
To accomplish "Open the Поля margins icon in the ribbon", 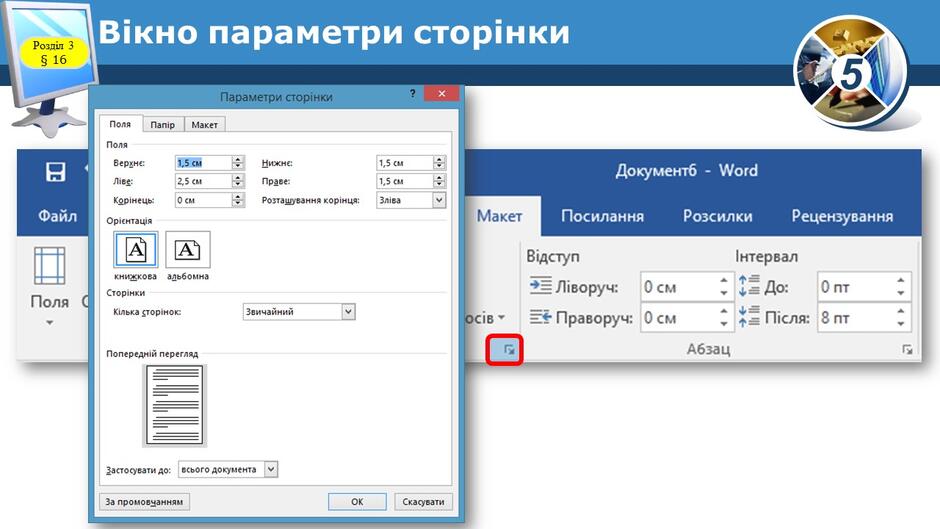I will click(50, 266).
